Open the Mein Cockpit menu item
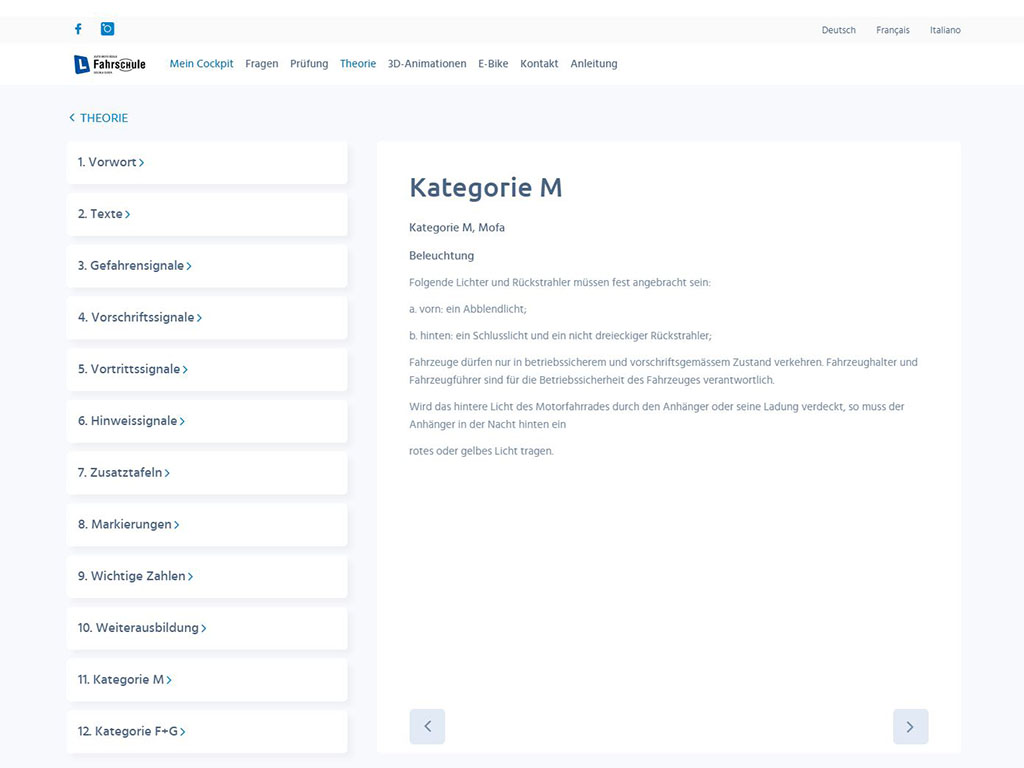Viewport: 1024px width, 768px height. [x=201, y=64]
